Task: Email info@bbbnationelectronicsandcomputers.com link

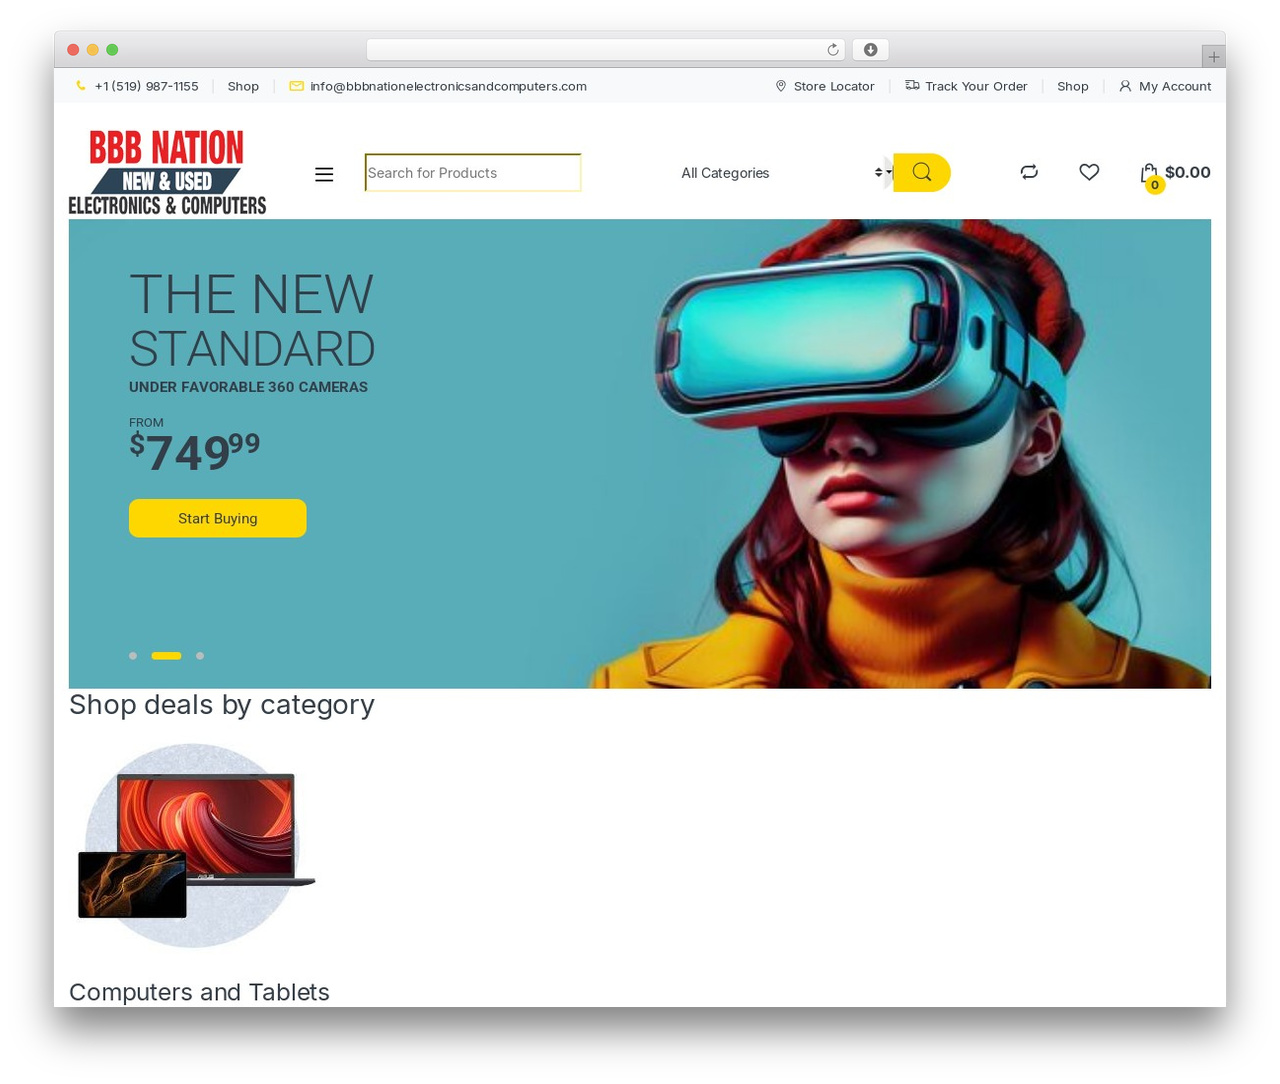Action: 448,86
